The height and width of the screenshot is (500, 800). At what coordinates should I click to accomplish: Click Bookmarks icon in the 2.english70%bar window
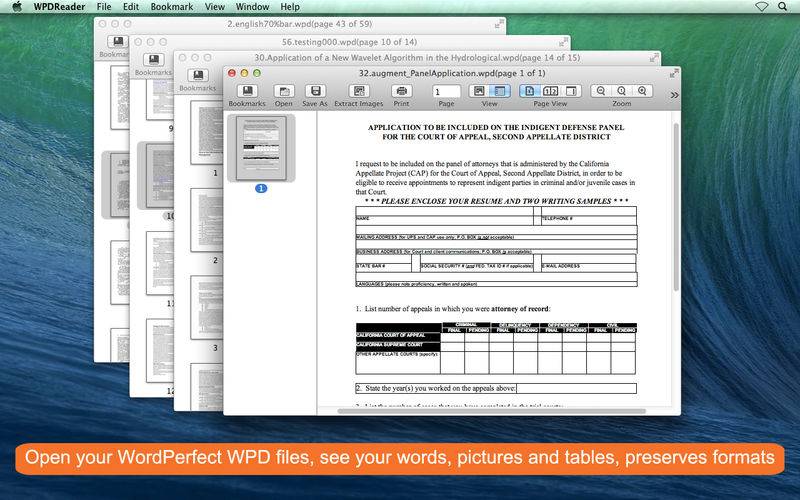[x=118, y=41]
